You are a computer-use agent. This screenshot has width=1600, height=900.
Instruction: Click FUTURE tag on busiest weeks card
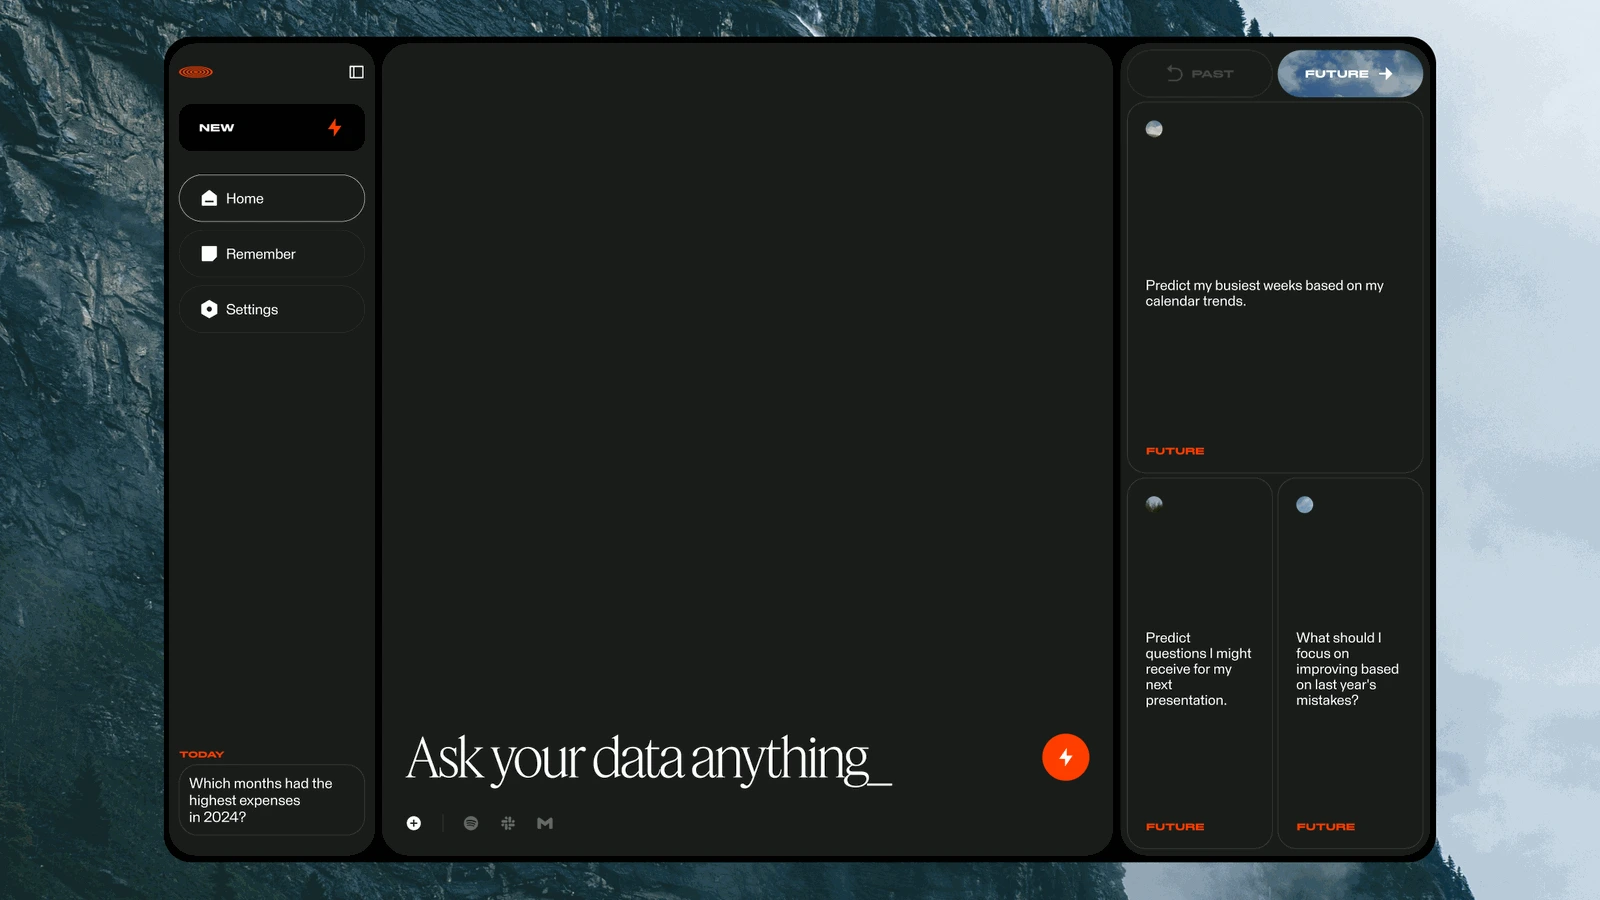click(x=1175, y=451)
